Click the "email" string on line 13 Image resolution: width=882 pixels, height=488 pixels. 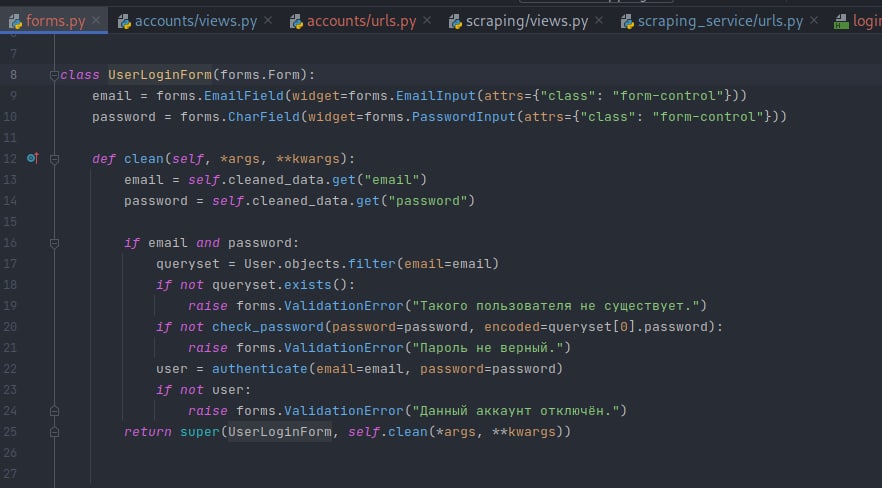pos(392,180)
